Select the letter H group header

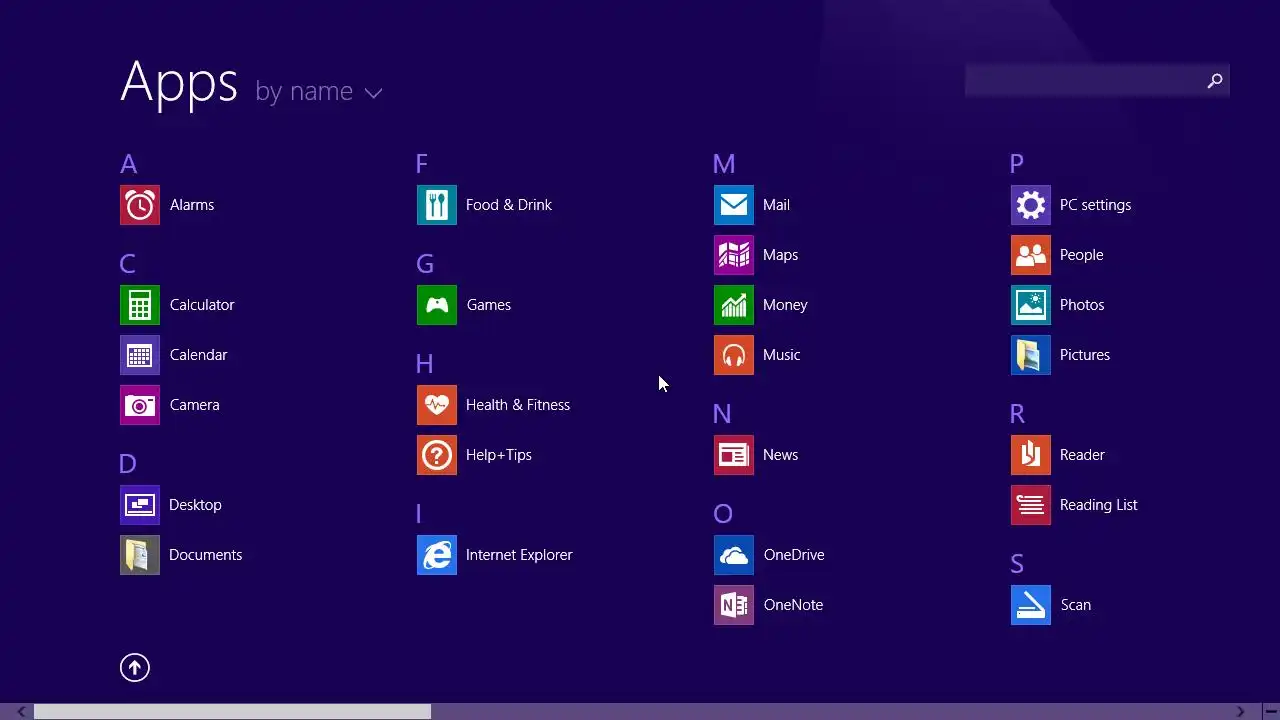point(425,364)
